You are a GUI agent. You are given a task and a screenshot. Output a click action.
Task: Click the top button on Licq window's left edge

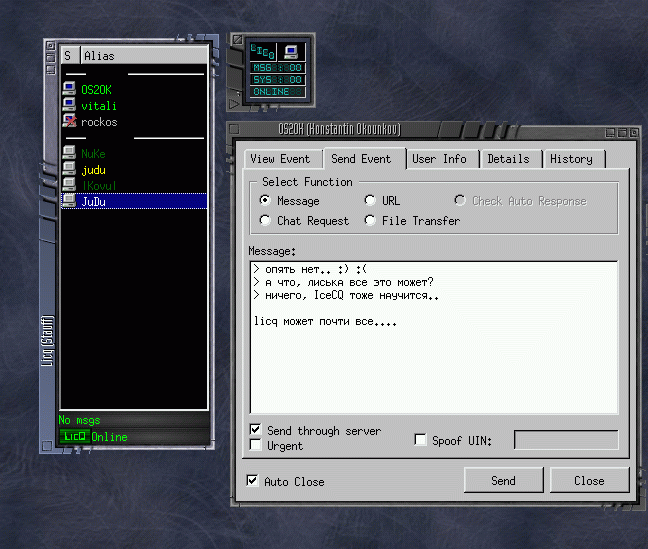click(x=50, y=45)
